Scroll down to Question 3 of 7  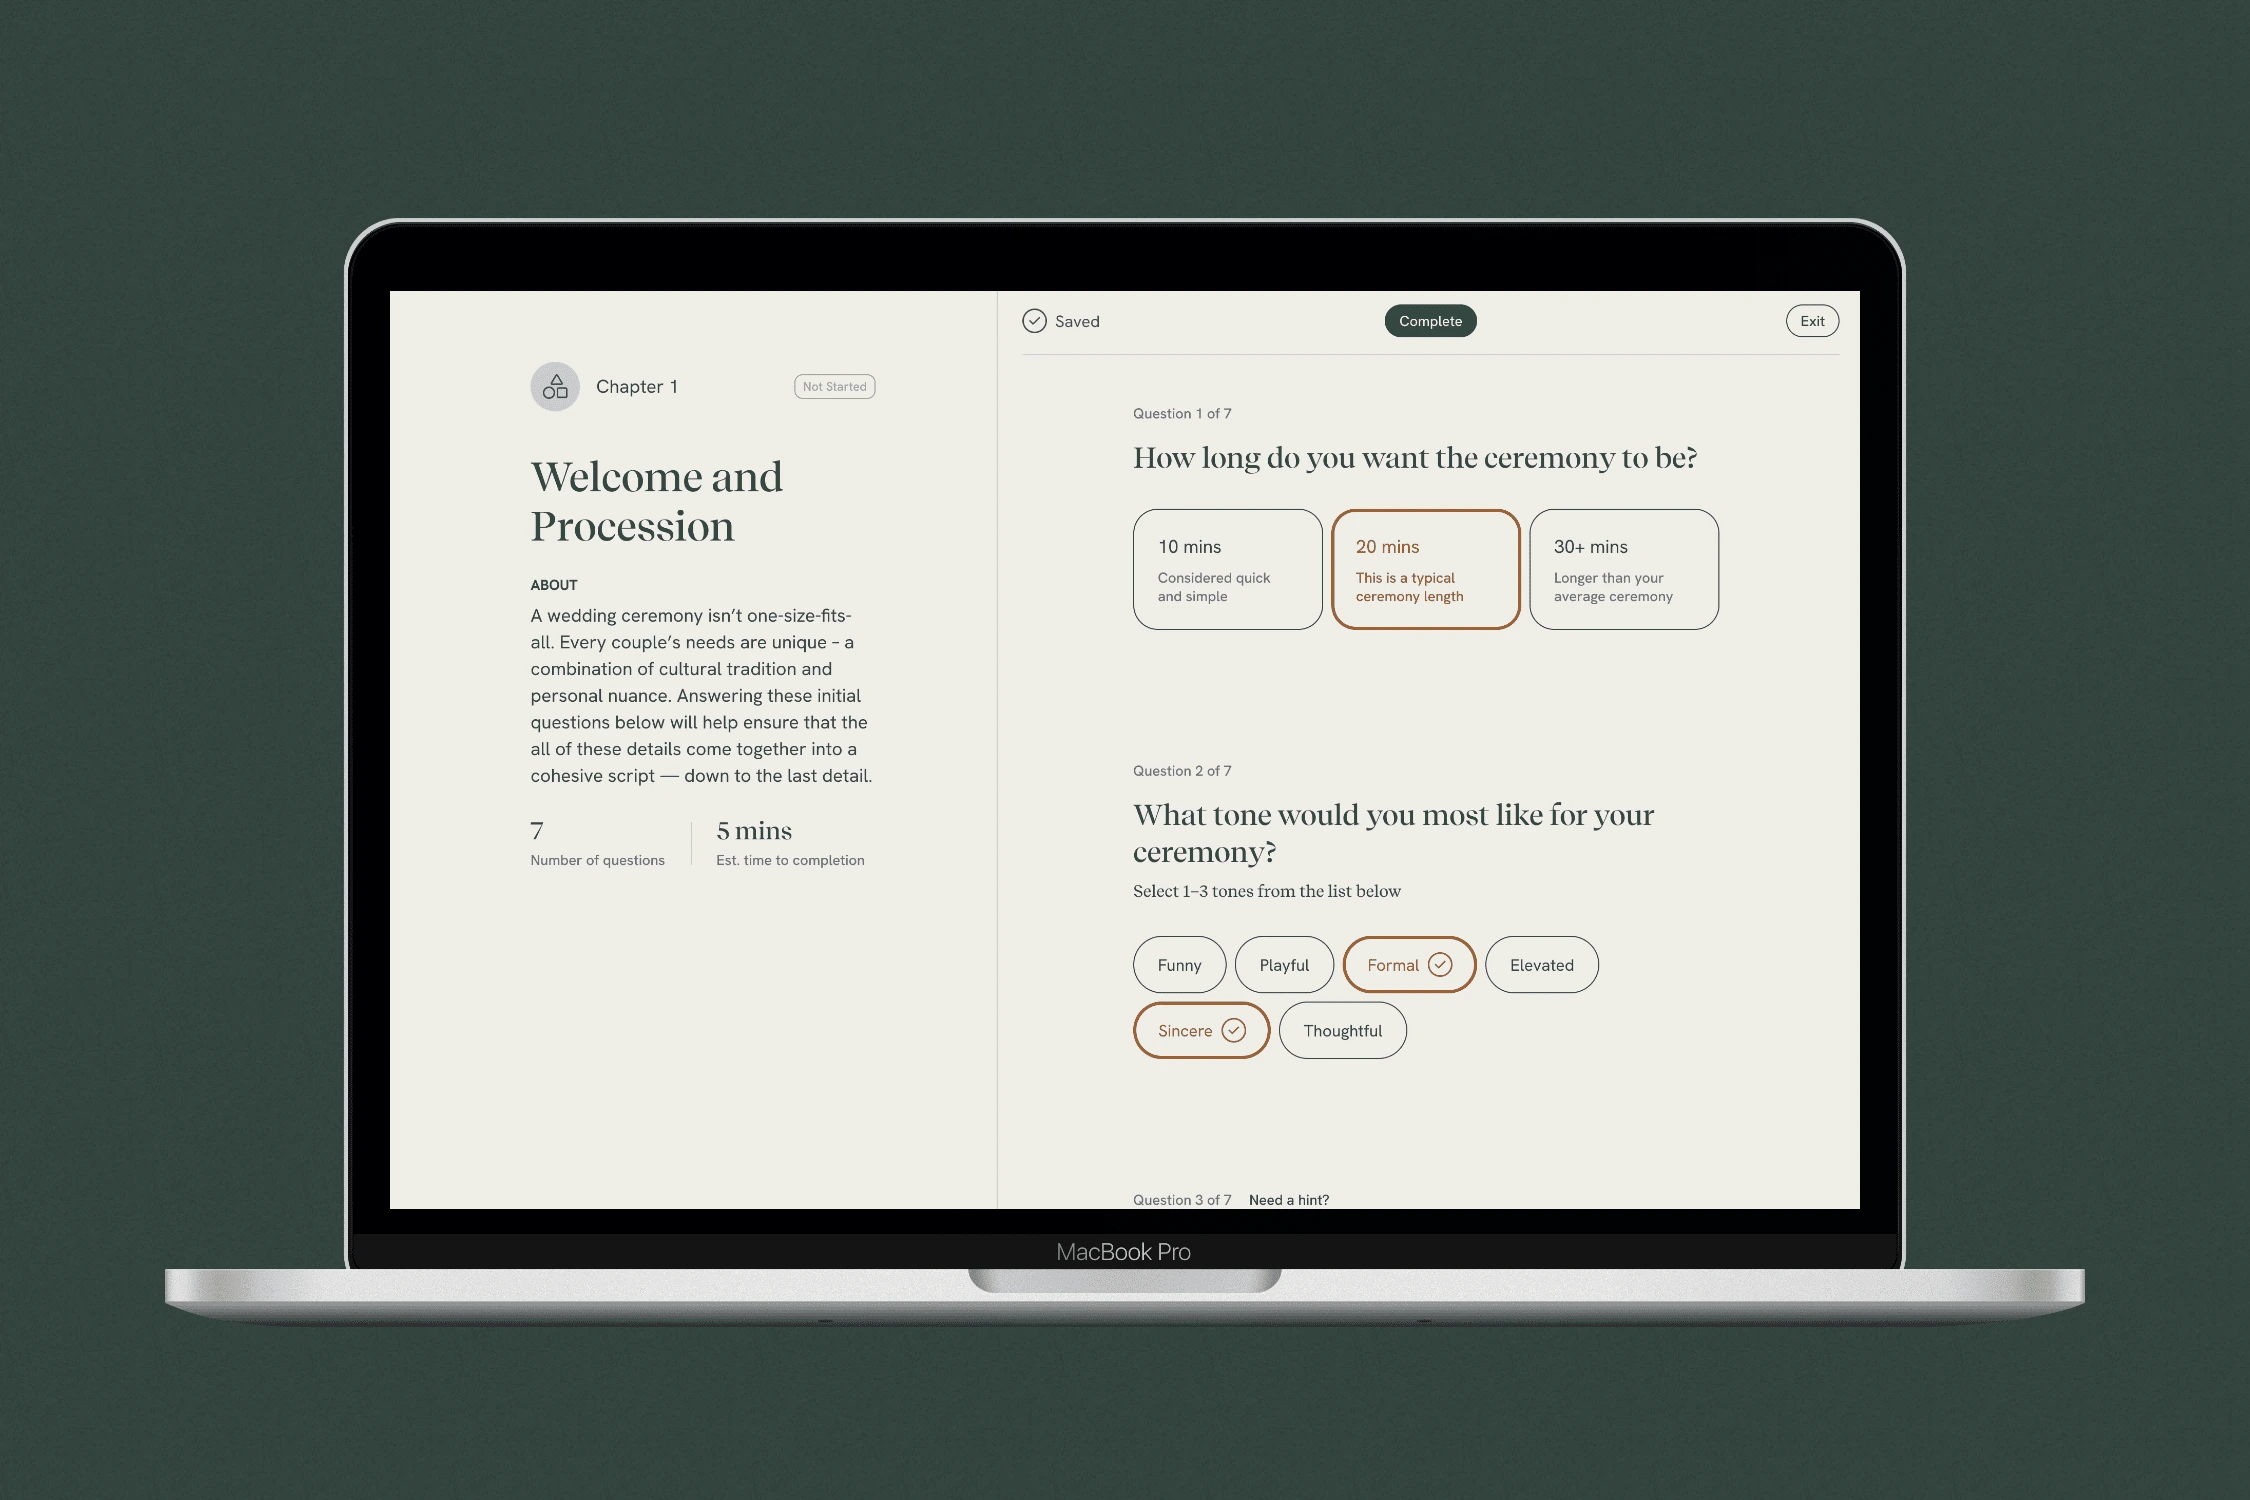[x=1182, y=1199]
